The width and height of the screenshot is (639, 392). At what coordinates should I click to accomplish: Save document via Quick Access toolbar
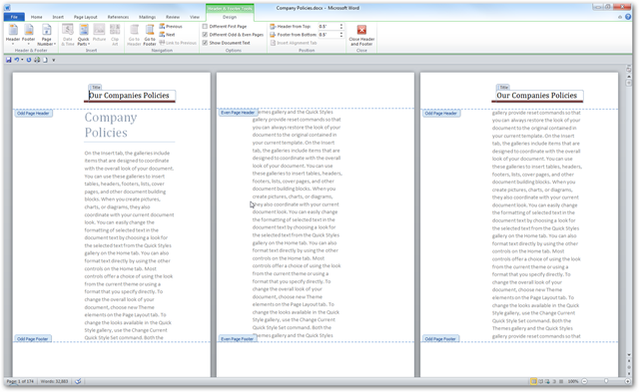9,60
